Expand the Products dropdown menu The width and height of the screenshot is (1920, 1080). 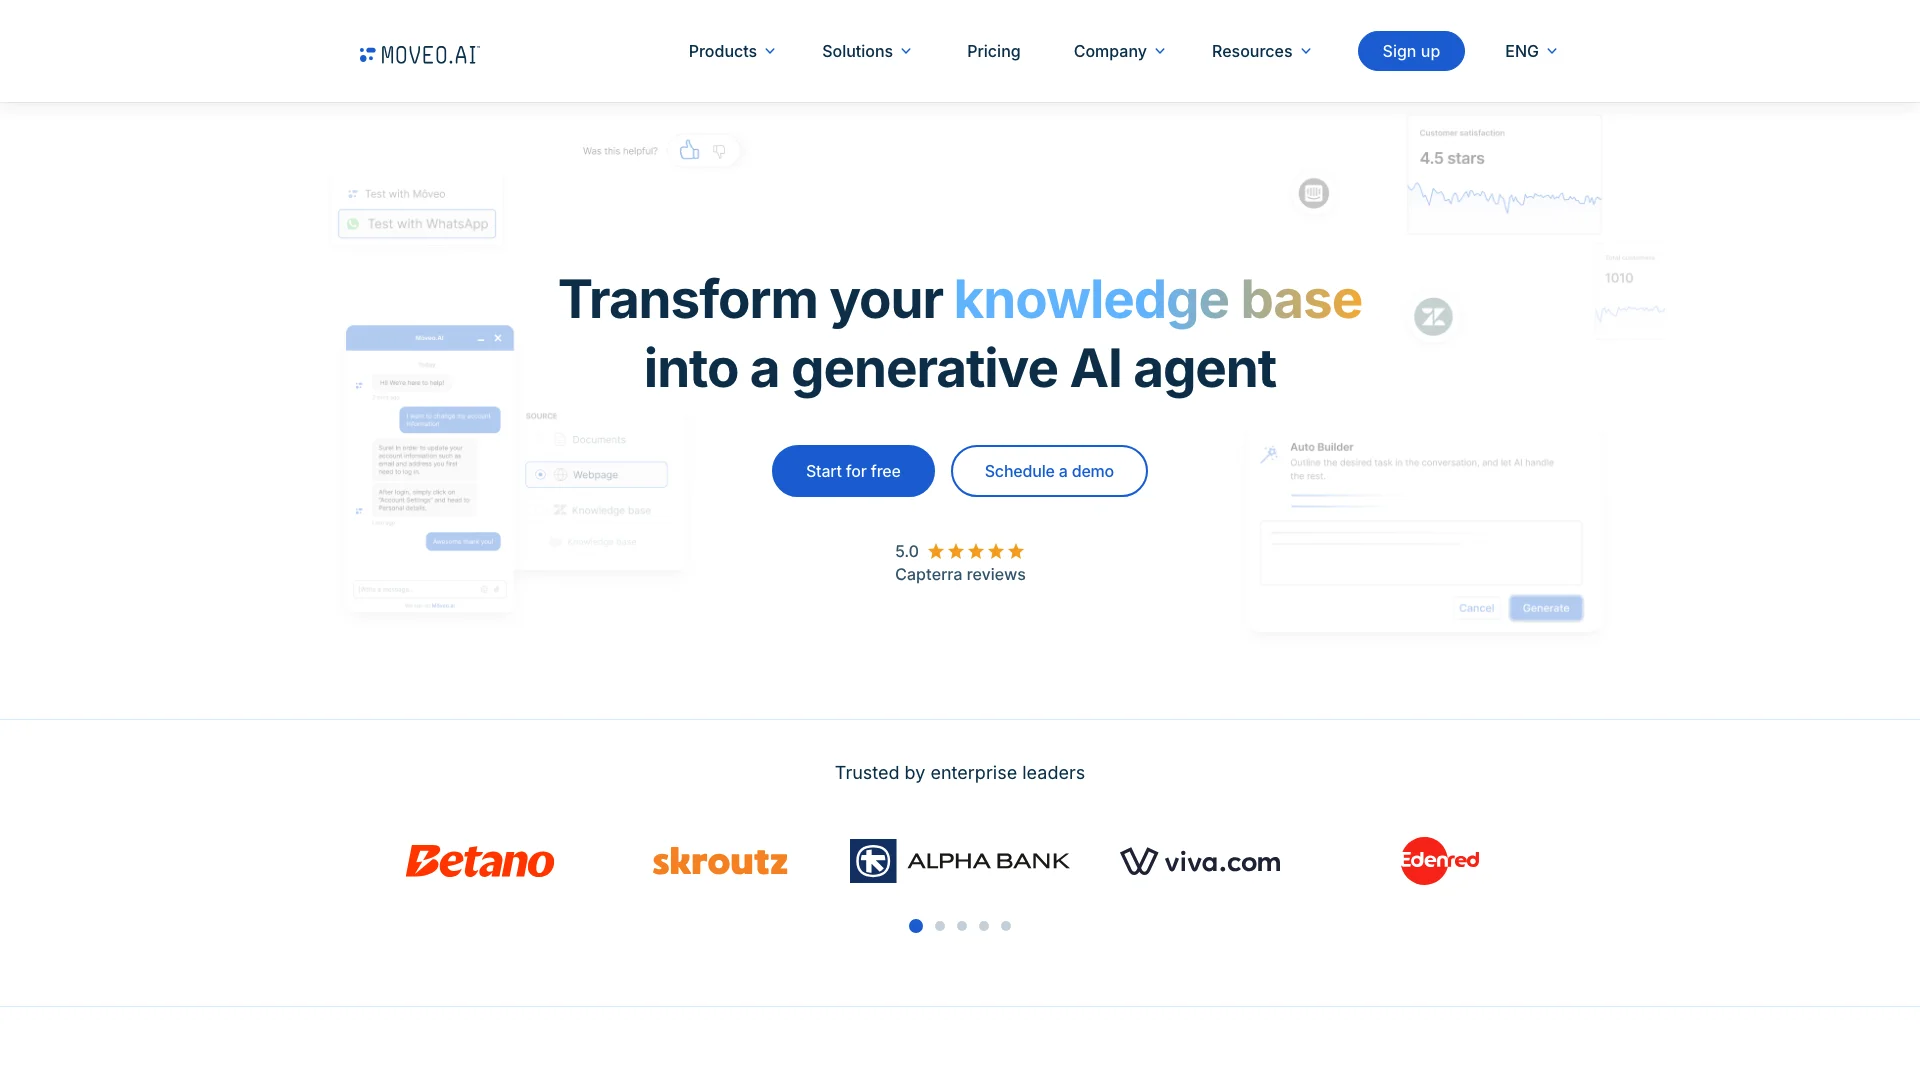coord(731,50)
